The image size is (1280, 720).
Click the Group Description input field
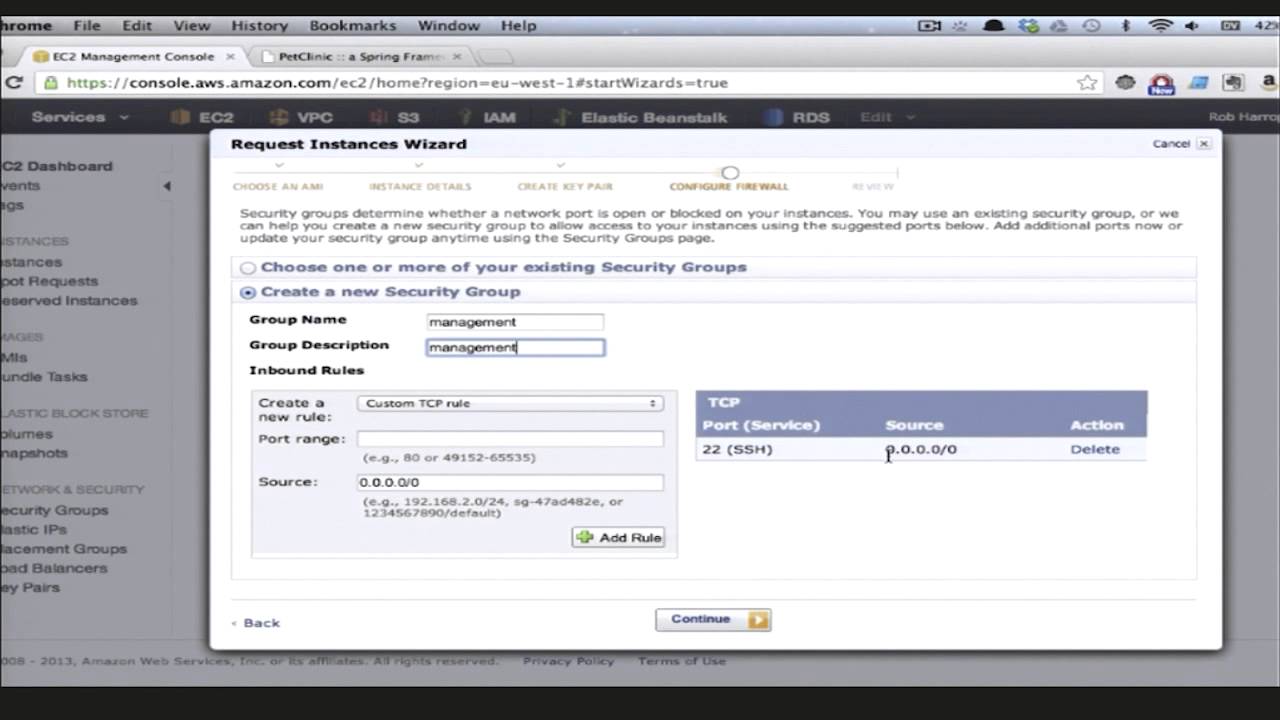[515, 347]
